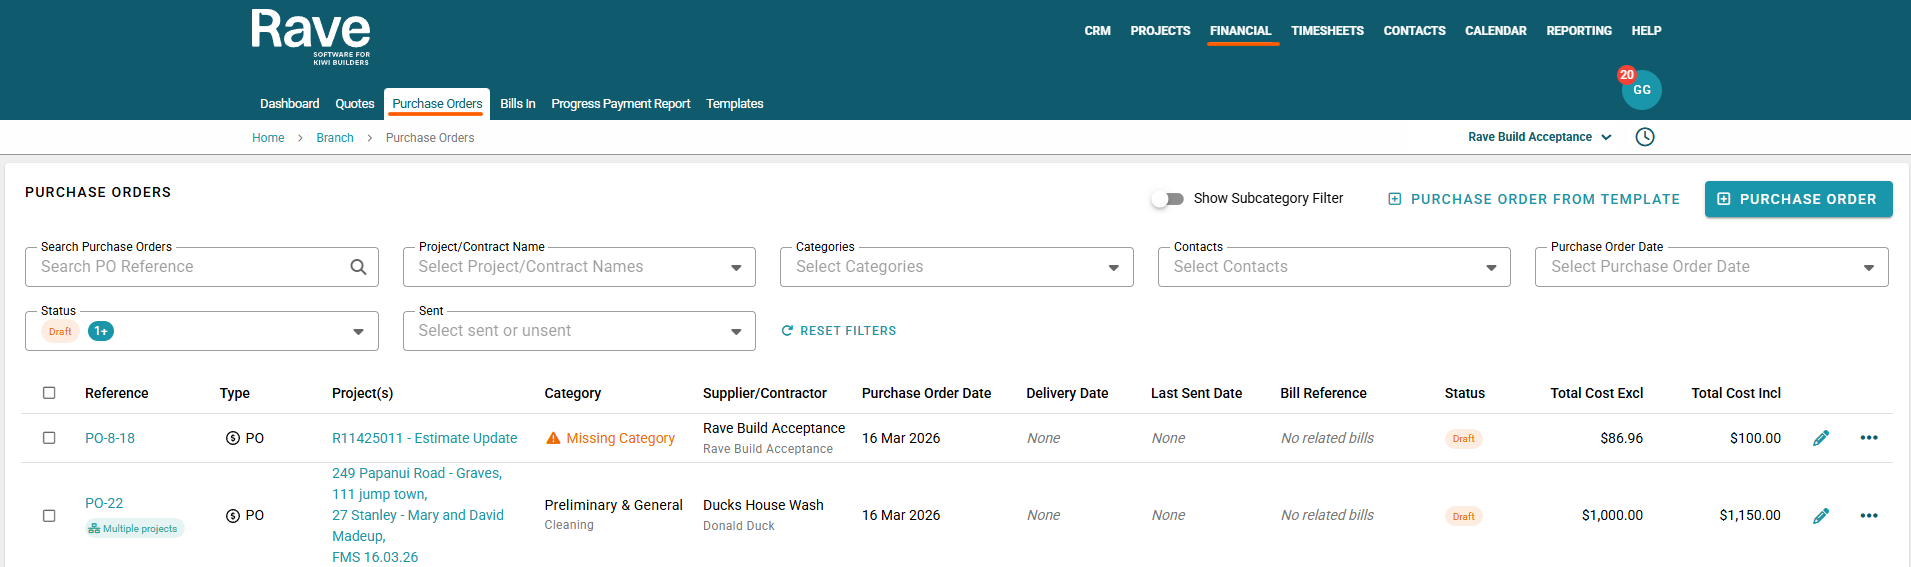This screenshot has width=1911, height=567.
Task: Click the Reset Filters button
Action: (x=838, y=331)
